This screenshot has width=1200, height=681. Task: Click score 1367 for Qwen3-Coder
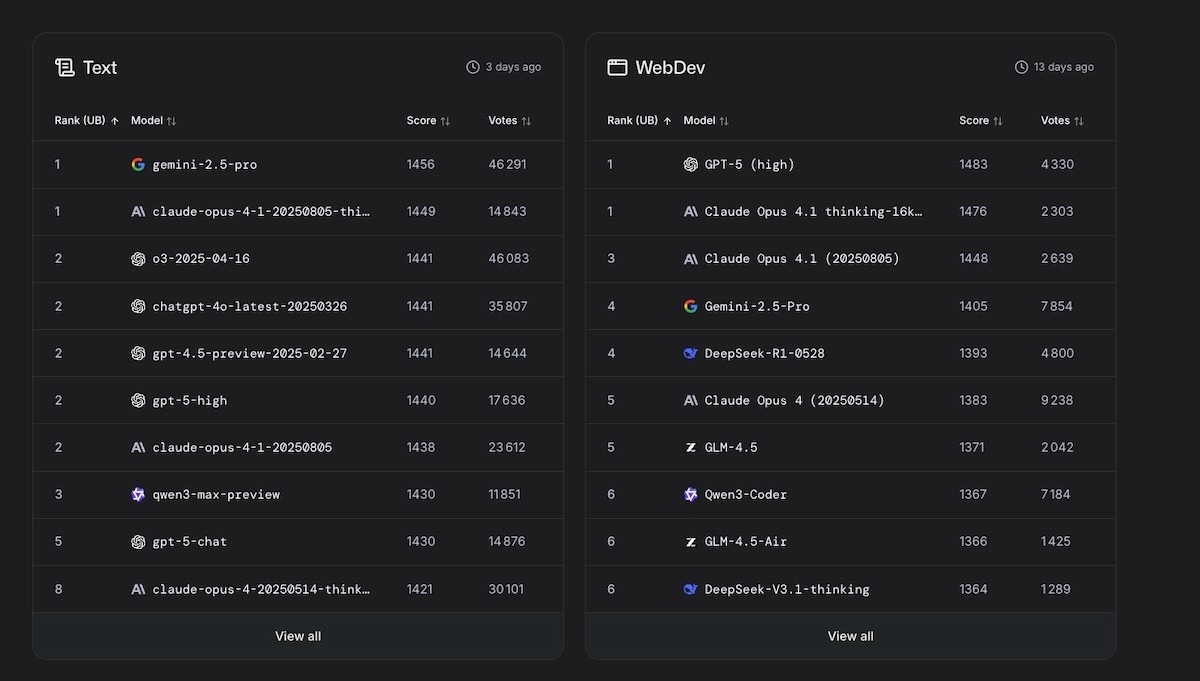pos(973,494)
